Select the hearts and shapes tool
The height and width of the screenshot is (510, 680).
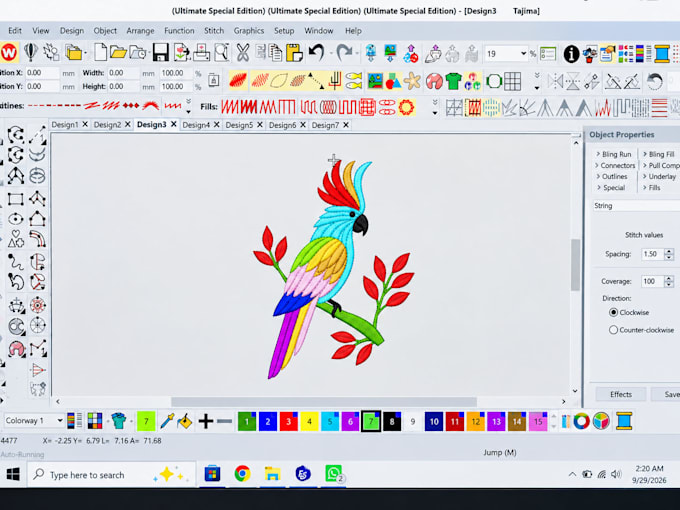16,239
